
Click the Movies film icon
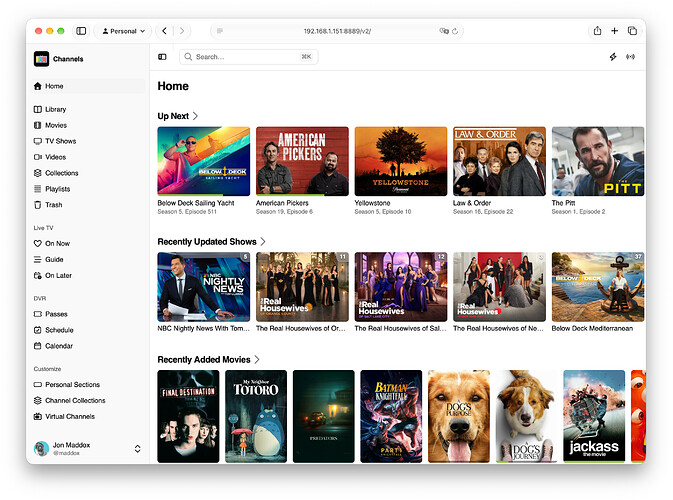tap(38, 125)
